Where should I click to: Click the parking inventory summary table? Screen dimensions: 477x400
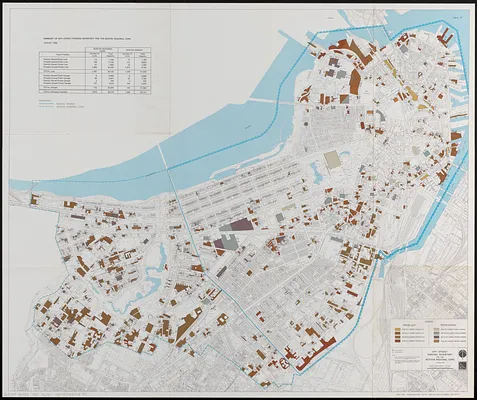[x=95, y=71]
